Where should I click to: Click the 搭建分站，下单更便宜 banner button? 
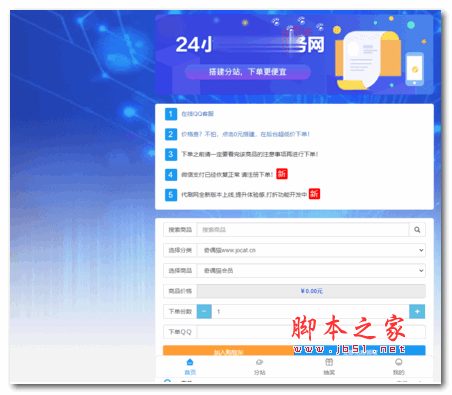[248, 72]
